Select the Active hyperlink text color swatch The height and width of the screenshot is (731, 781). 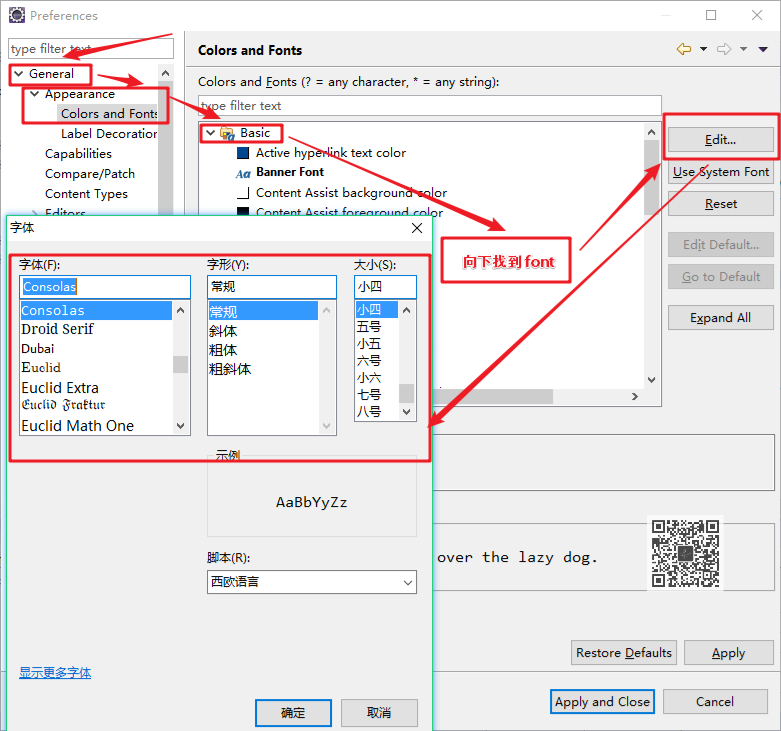243,152
